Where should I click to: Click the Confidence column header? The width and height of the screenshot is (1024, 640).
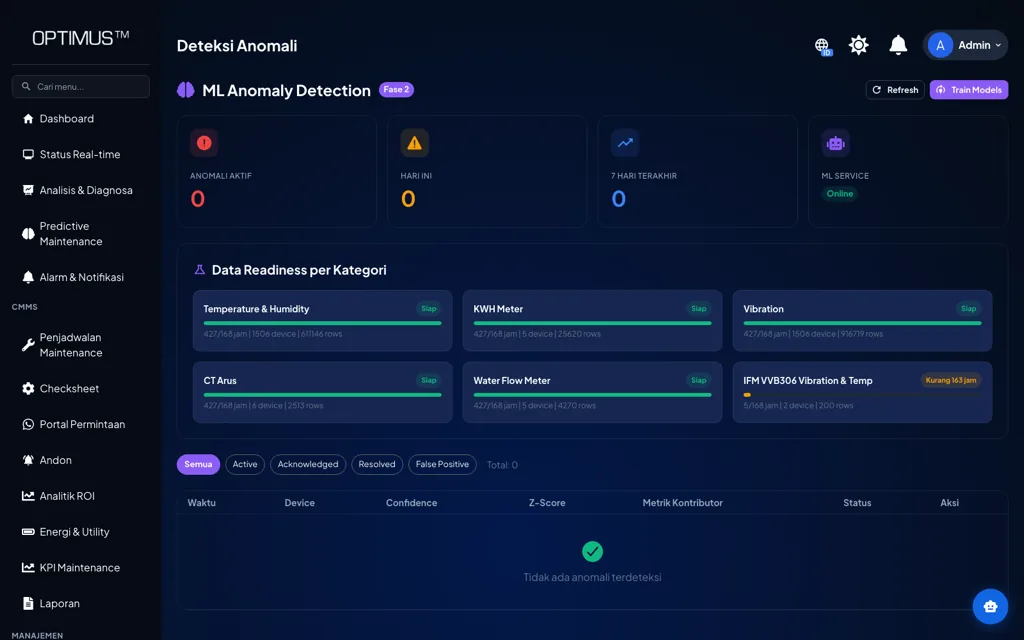(x=411, y=503)
